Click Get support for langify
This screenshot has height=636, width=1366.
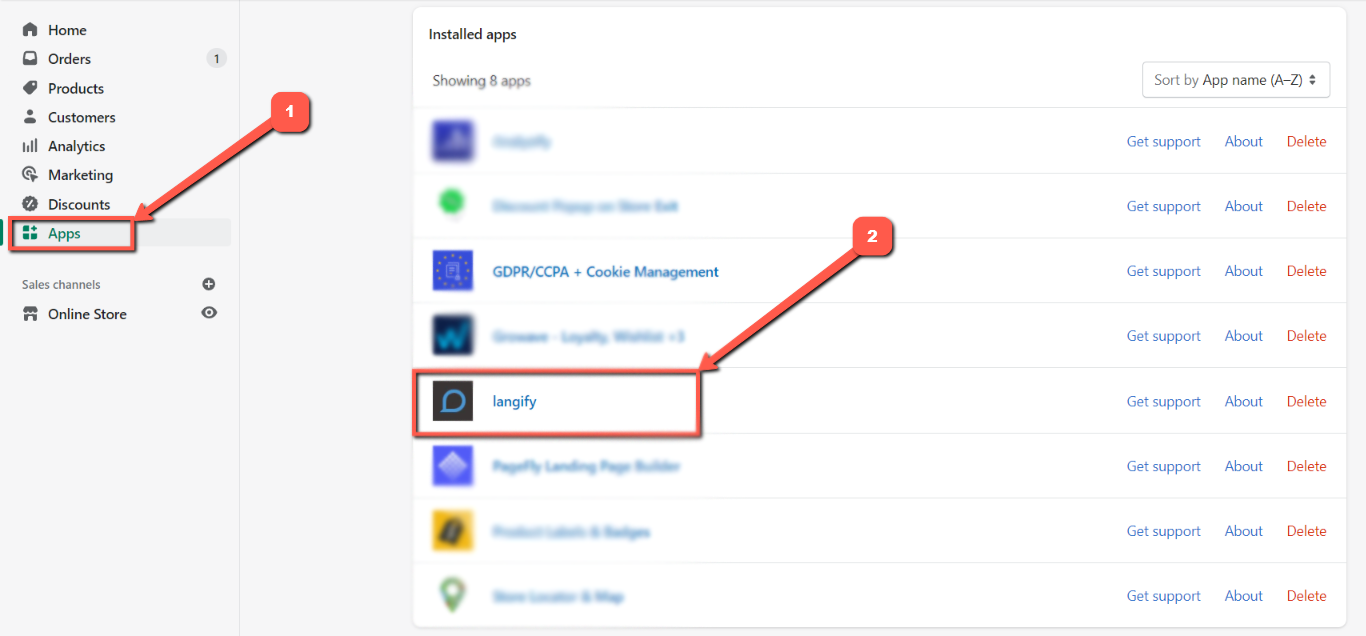(1164, 401)
